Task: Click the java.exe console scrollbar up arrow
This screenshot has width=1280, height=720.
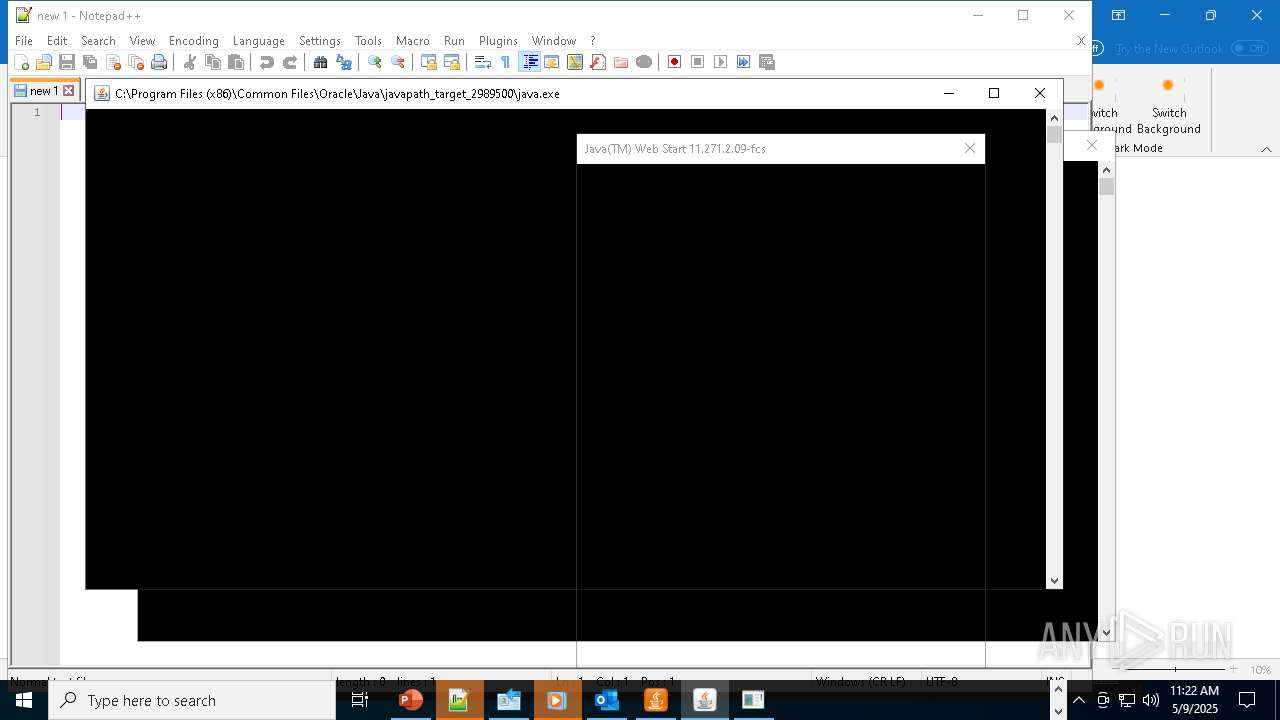Action: pos(1054,117)
